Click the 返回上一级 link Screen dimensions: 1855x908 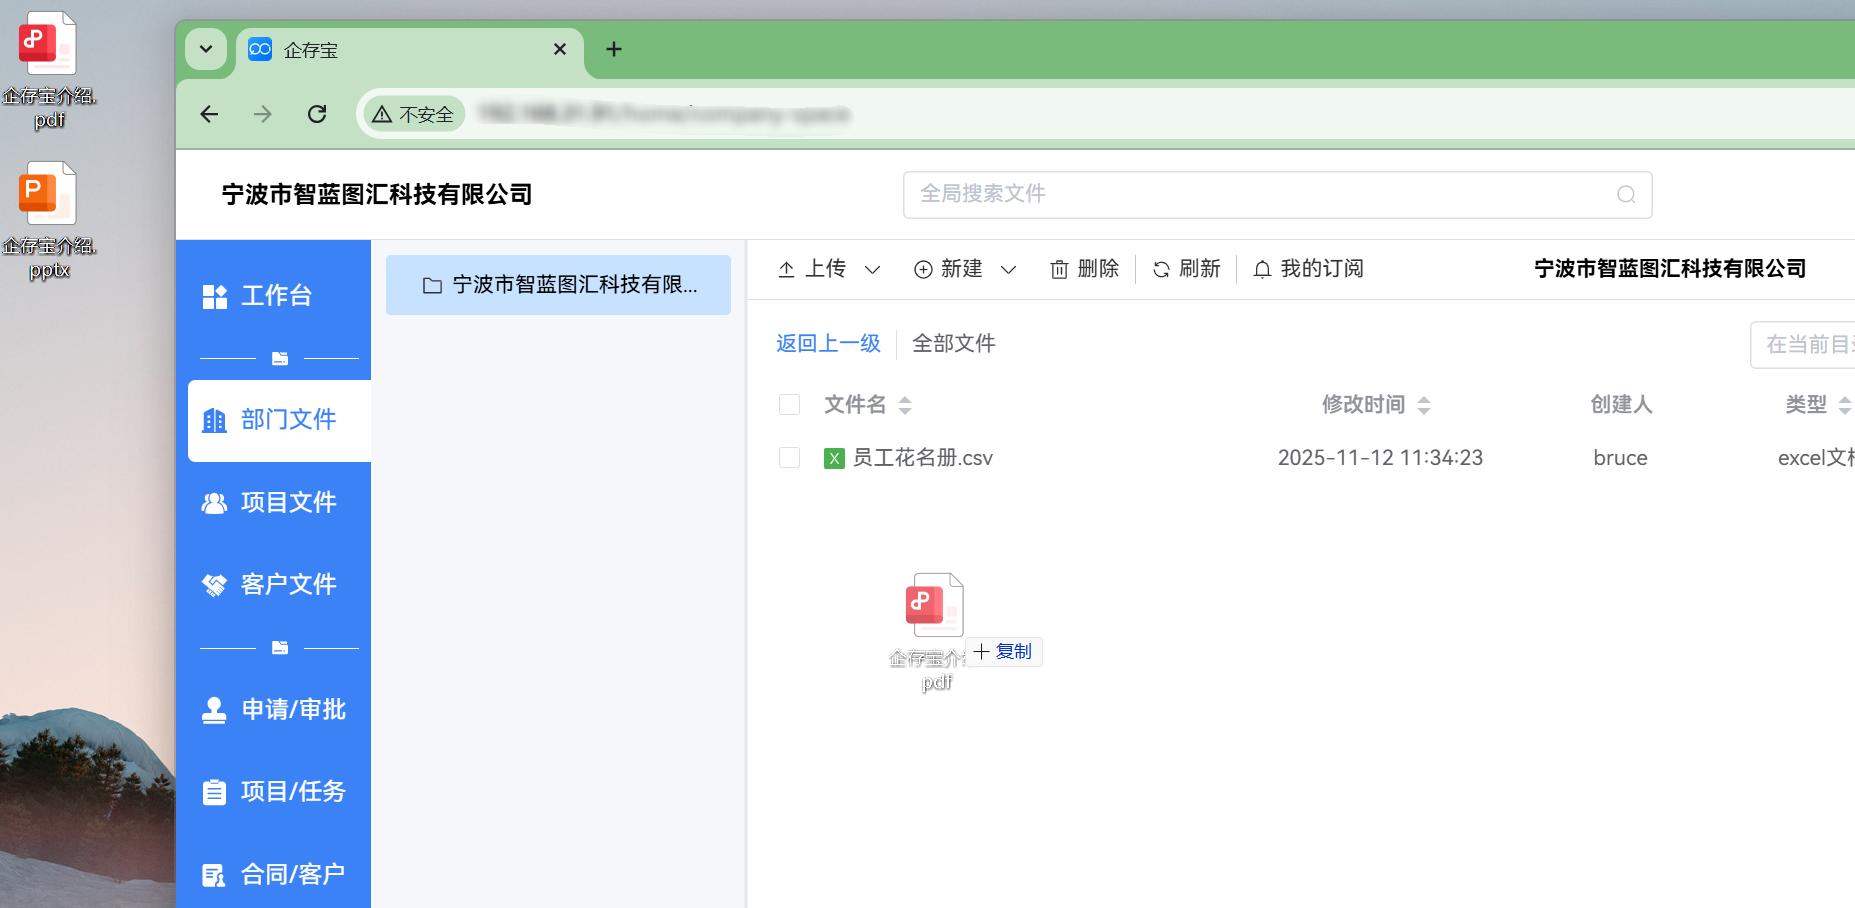[x=828, y=344]
